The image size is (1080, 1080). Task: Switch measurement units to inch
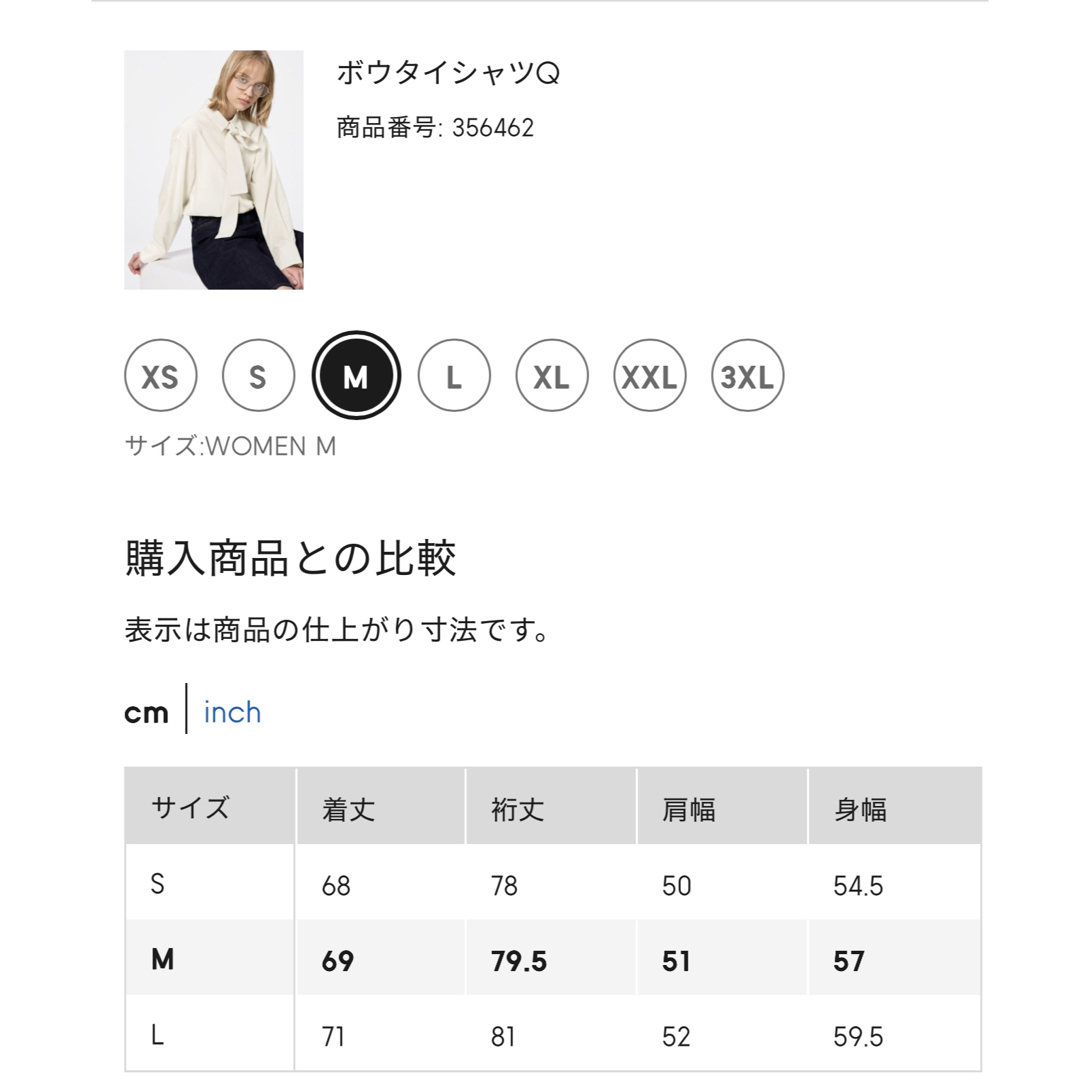(232, 712)
